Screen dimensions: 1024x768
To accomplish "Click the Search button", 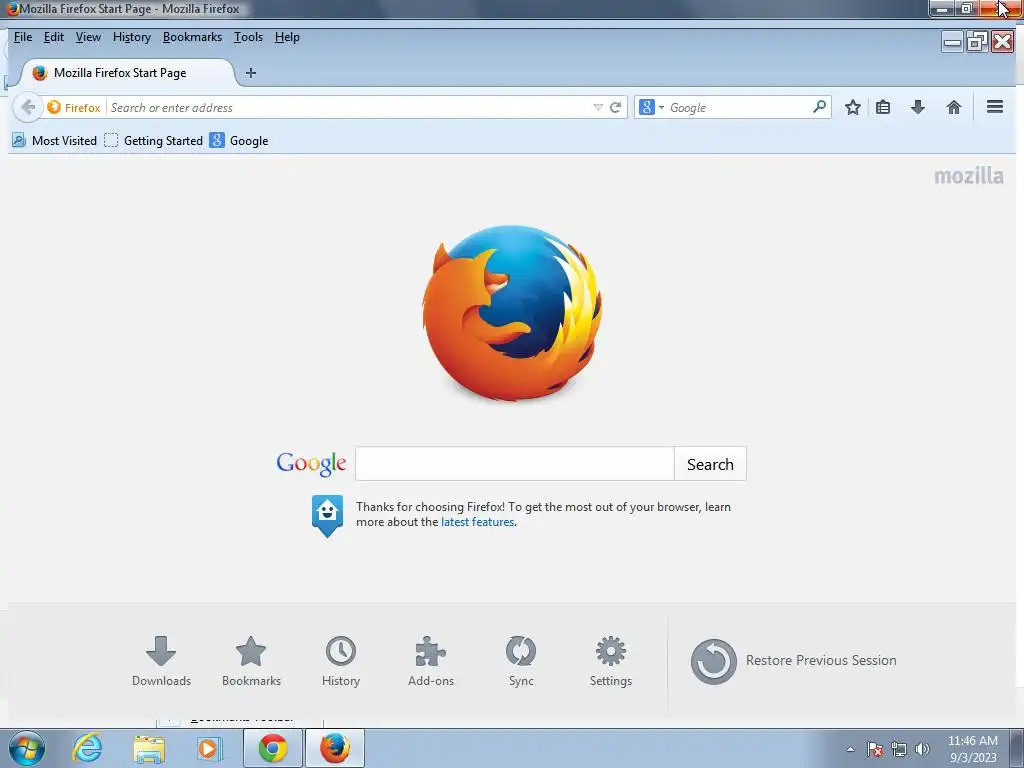I will pos(710,464).
